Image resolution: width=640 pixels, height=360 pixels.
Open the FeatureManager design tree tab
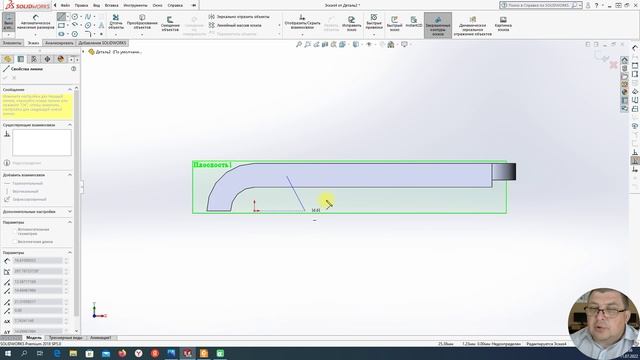pos(8,59)
